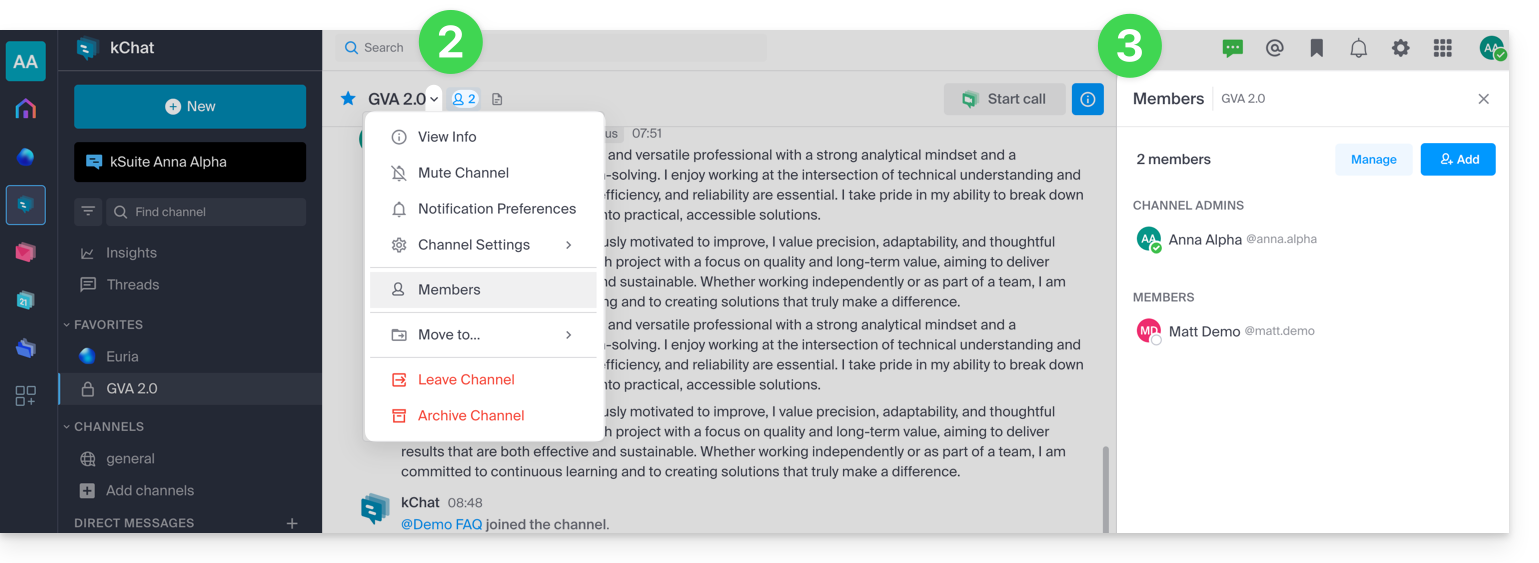Image resolution: width=1539 pixels, height=563 pixels.
Task: Open settings via the gear icon
Action: [1400, 48]
